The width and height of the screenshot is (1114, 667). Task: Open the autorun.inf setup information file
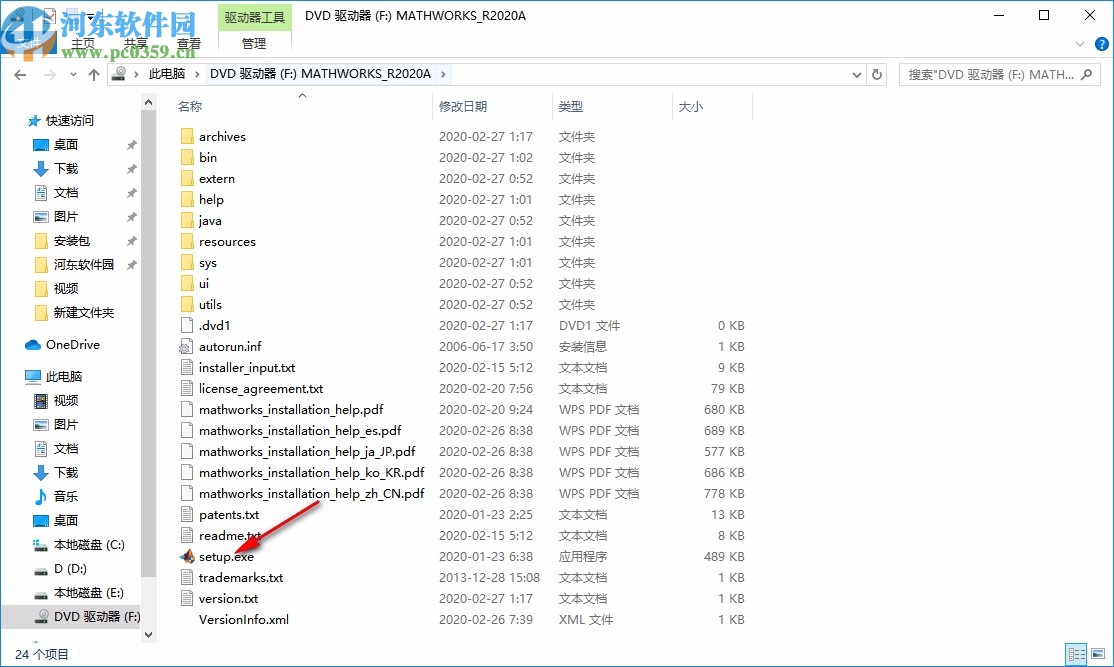(232, 345)
